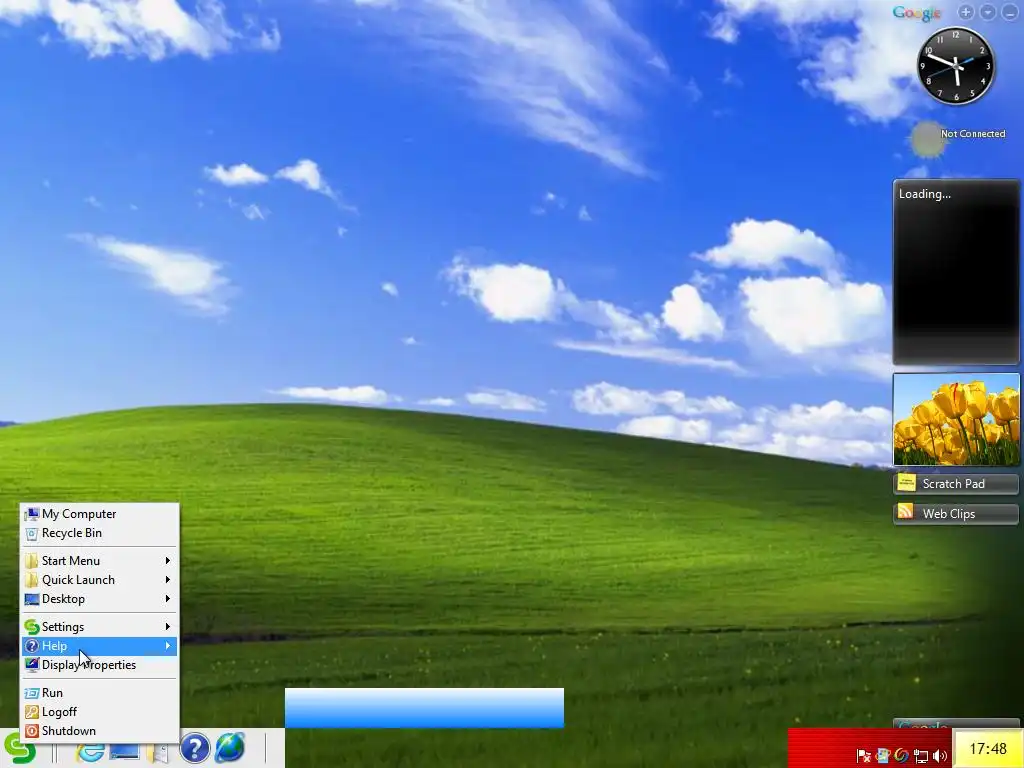Click the Web Clips RSS feed icon
This screenshot has width=1024, height=768.
pyautogui.click(x=905, y=511)
